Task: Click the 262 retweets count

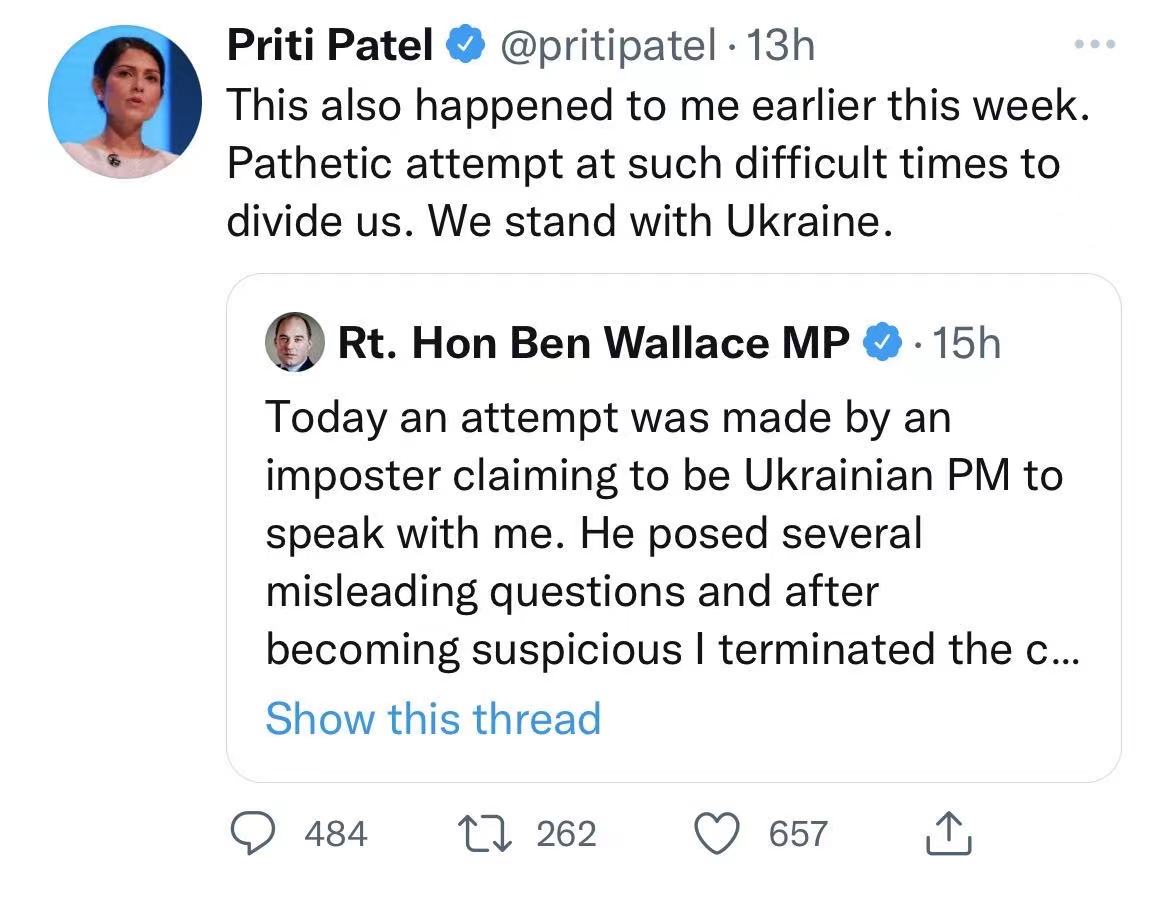Action: click(566, 833)
